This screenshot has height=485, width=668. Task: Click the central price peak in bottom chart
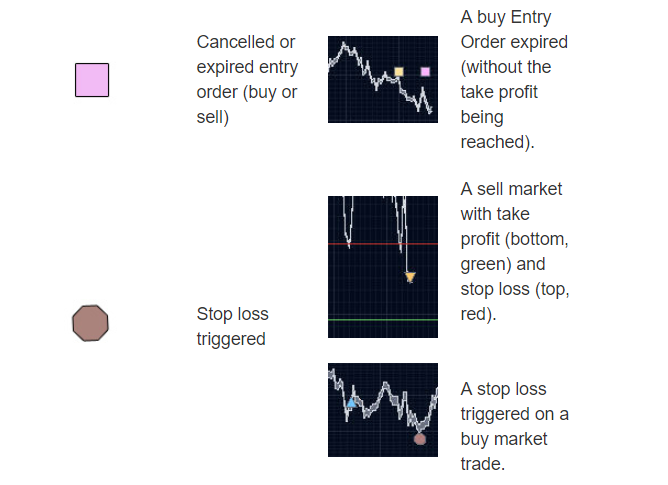[386, 384]
